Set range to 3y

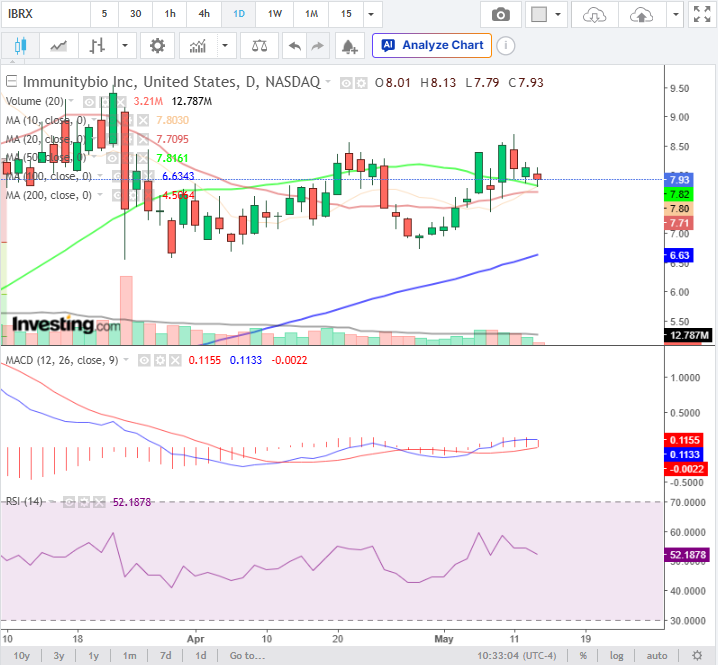point(59,655)
